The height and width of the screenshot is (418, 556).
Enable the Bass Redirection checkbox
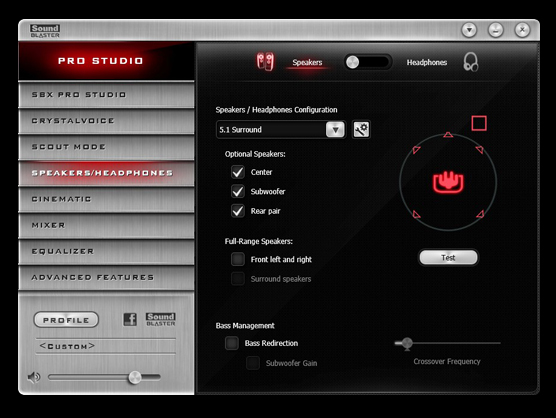tap(232, 343)
